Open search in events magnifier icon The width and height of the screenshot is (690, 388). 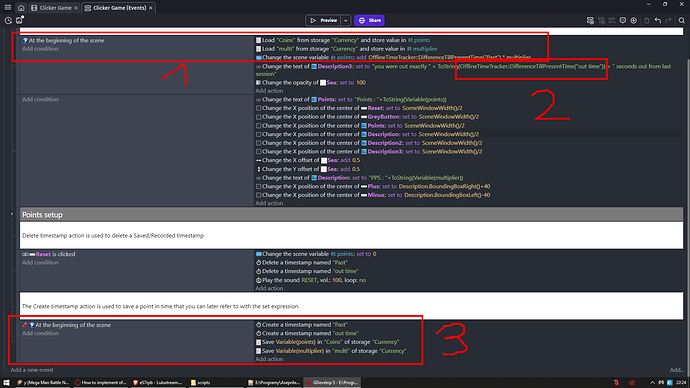tap(682, 20)
